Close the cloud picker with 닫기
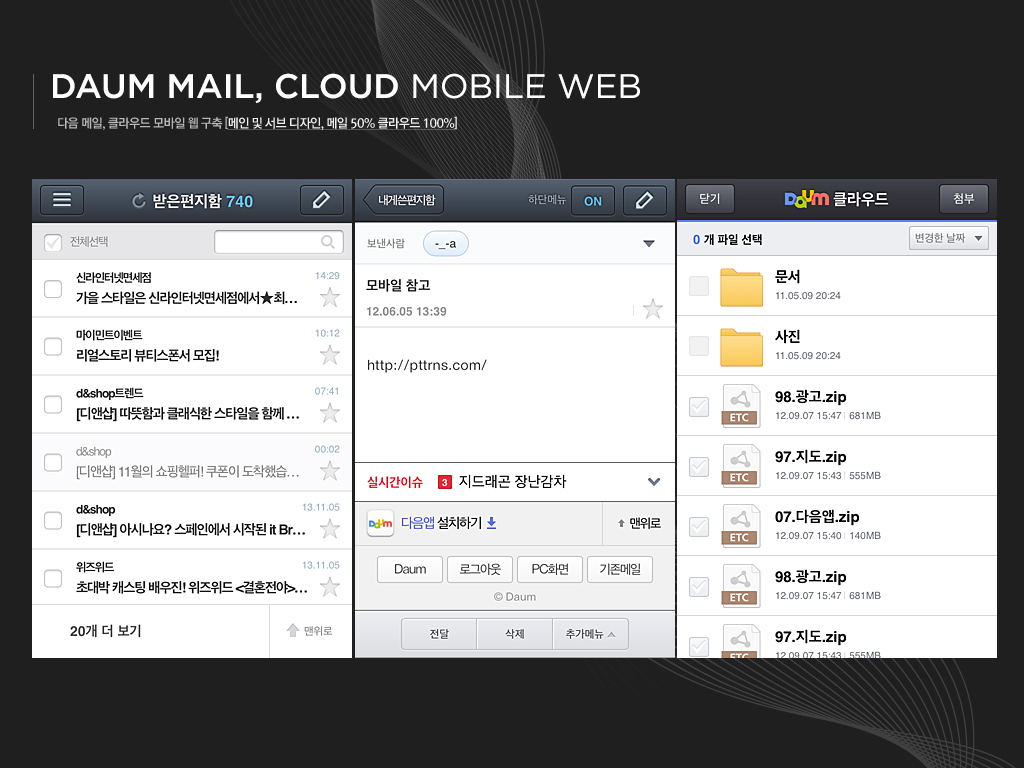This screenshot has height=768, width=1024. pyautogui.click(x=709, y=199)
